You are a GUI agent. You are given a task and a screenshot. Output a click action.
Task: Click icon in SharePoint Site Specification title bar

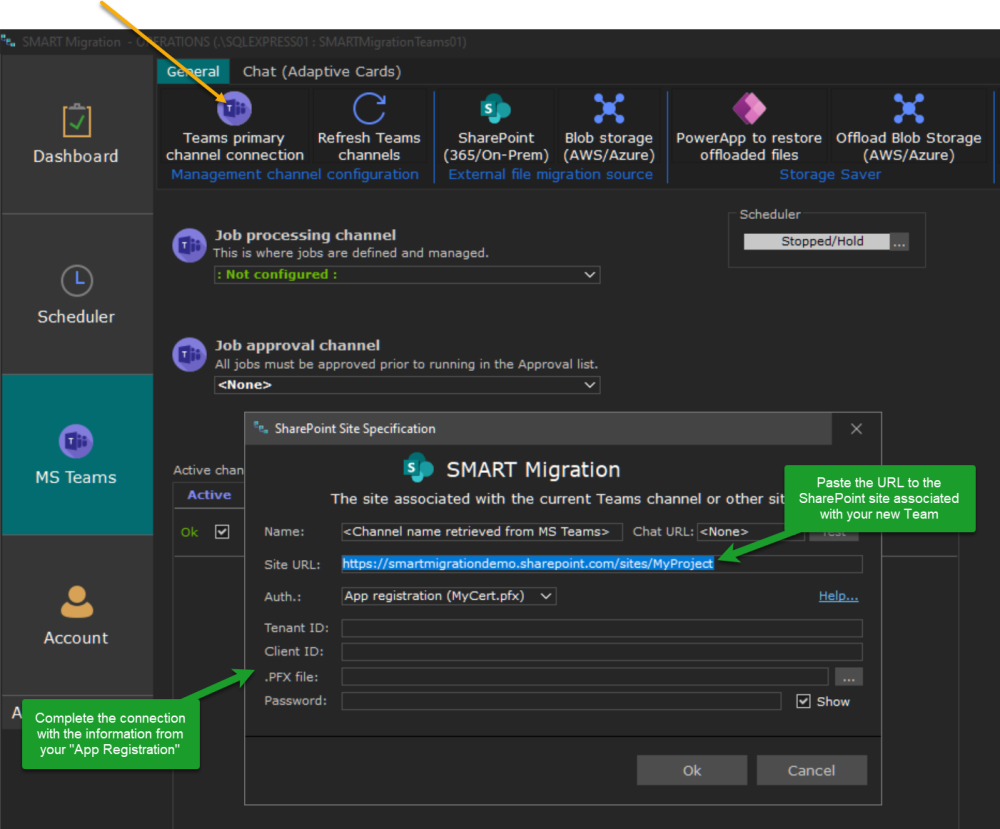tap(261, 428)
